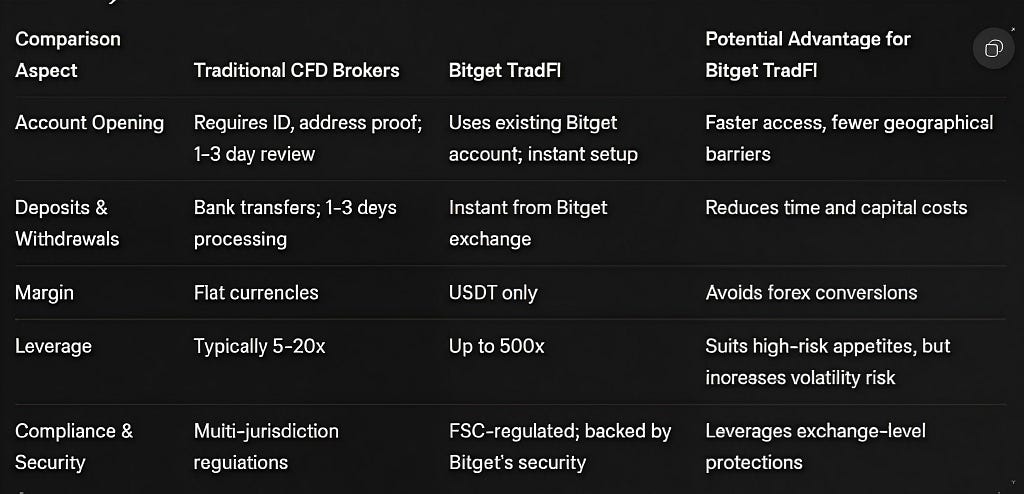Image resolution: width=1024 pixels, height=494 pixels.
Task: Select the 'Reduces time and capital costs' cell
Action: point(837,208)
